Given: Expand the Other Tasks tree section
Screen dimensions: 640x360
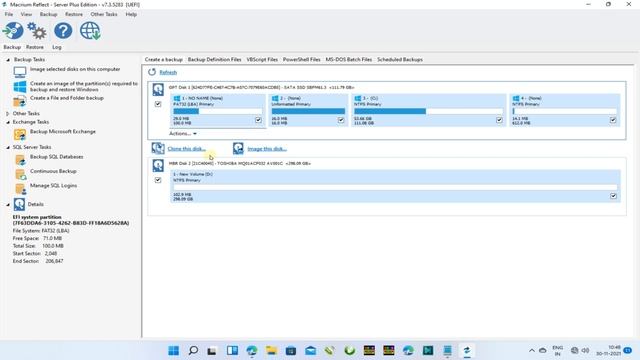Looking at the screenshot, I should 8,113.
